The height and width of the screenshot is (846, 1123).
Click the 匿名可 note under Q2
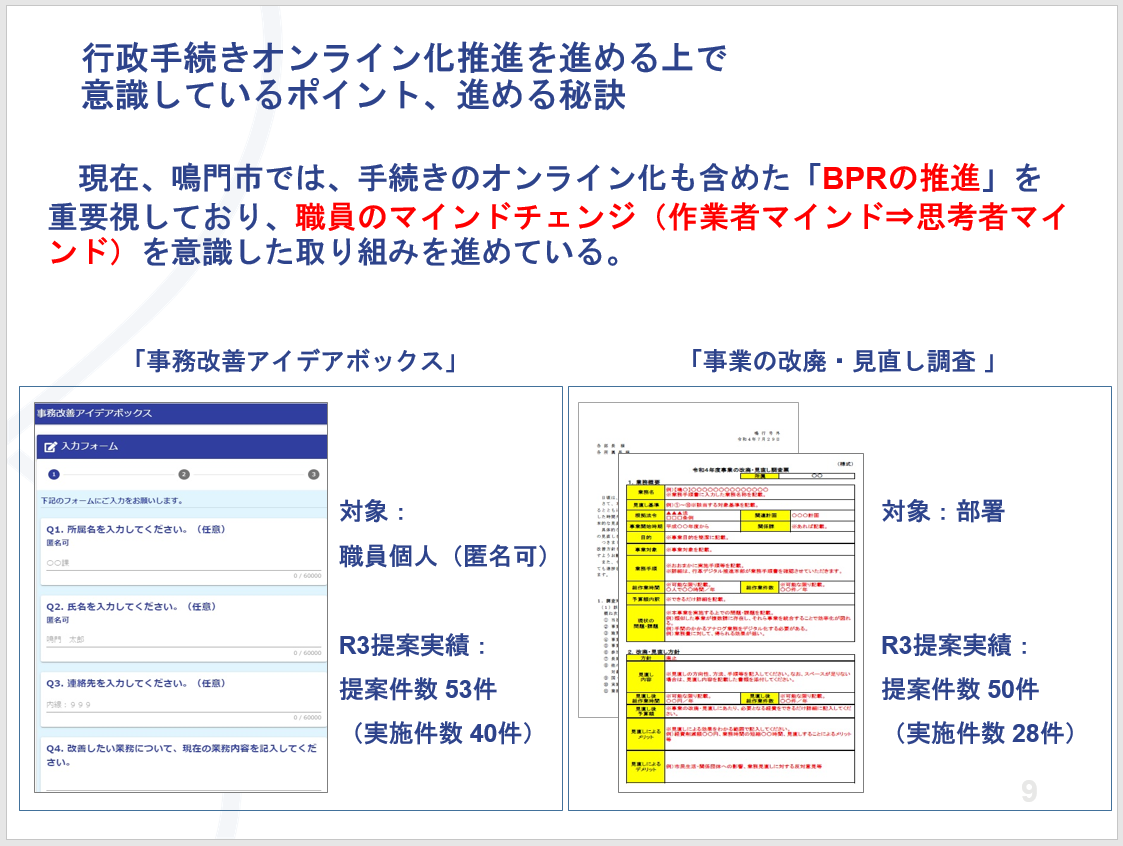pyautogui.click(x=58, y=620)
